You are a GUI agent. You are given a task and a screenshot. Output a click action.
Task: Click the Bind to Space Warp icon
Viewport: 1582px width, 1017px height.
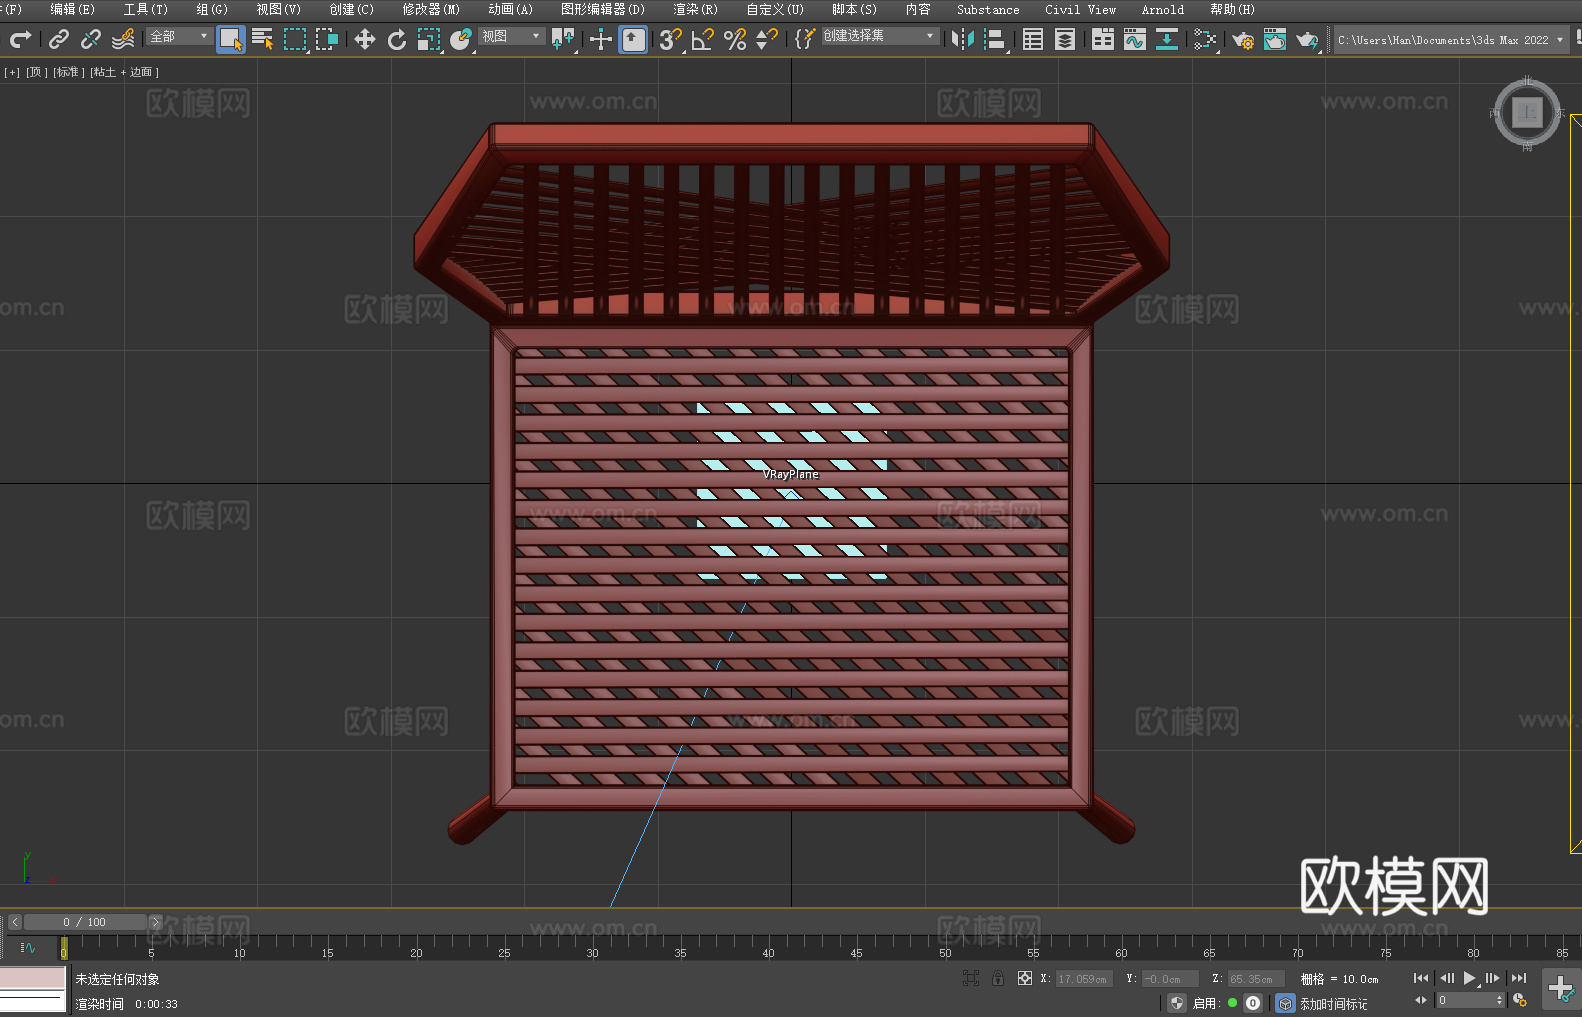[123, 39]
